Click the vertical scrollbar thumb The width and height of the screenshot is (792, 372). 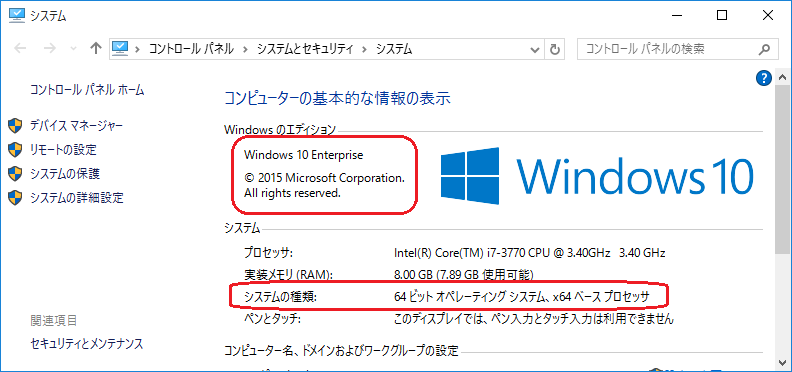[x=782, y=168]
